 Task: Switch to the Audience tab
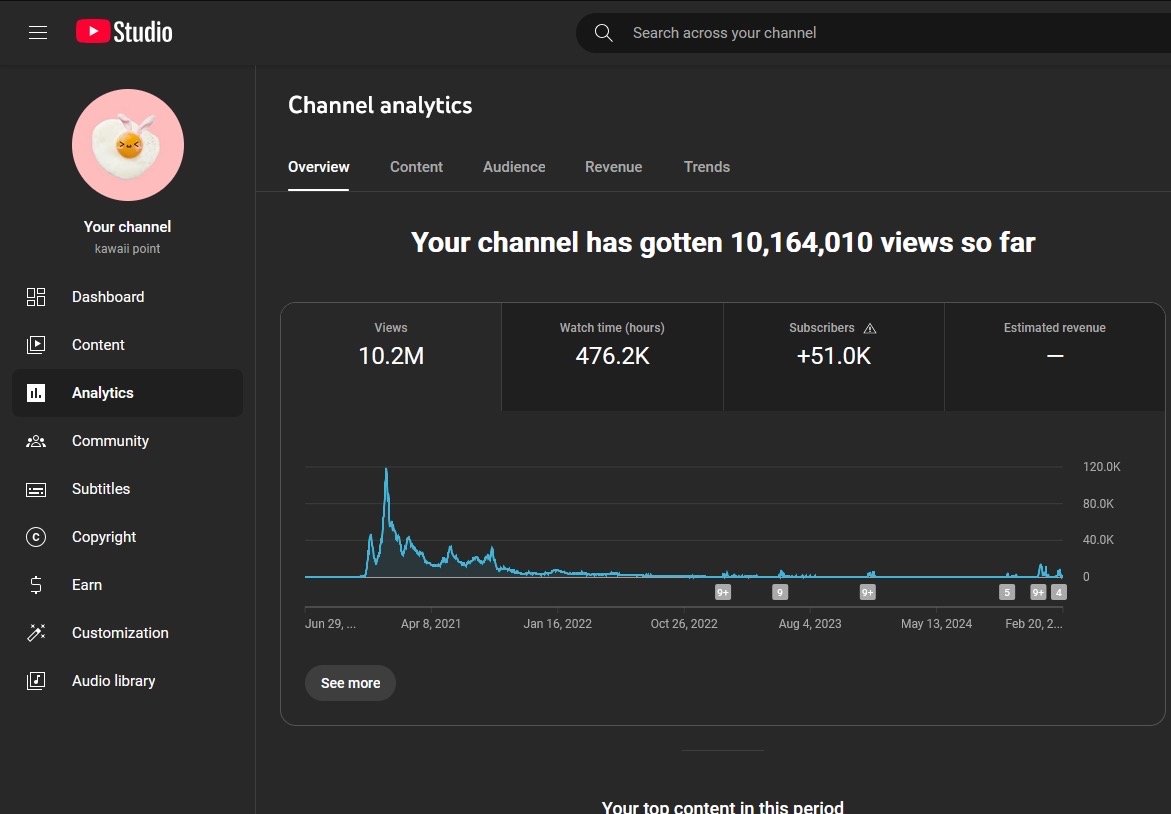click(x=514, y=167)
